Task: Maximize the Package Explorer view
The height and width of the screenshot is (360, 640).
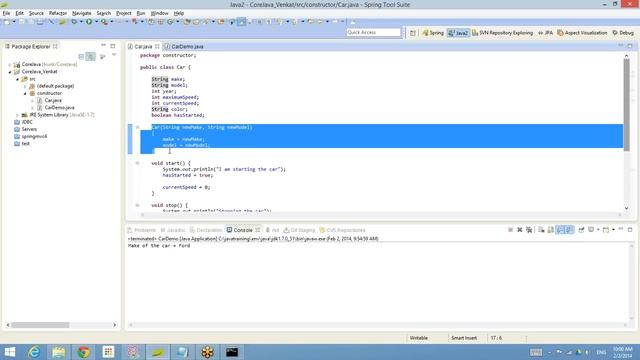Action: tap(113, 46)
